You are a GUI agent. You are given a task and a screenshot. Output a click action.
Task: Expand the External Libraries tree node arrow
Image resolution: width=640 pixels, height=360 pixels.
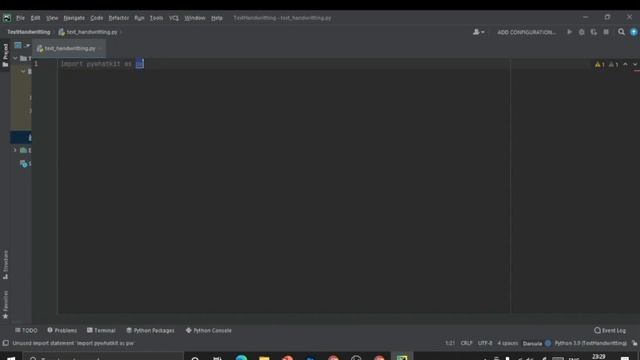[x=15, y=150]
